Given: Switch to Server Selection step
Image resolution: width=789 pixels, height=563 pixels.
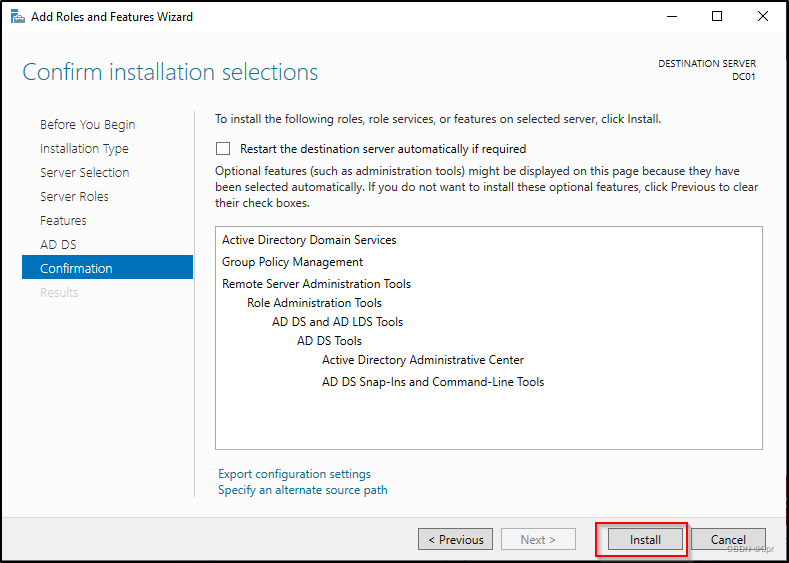Looking at the screenshot, I should point(85,173).
